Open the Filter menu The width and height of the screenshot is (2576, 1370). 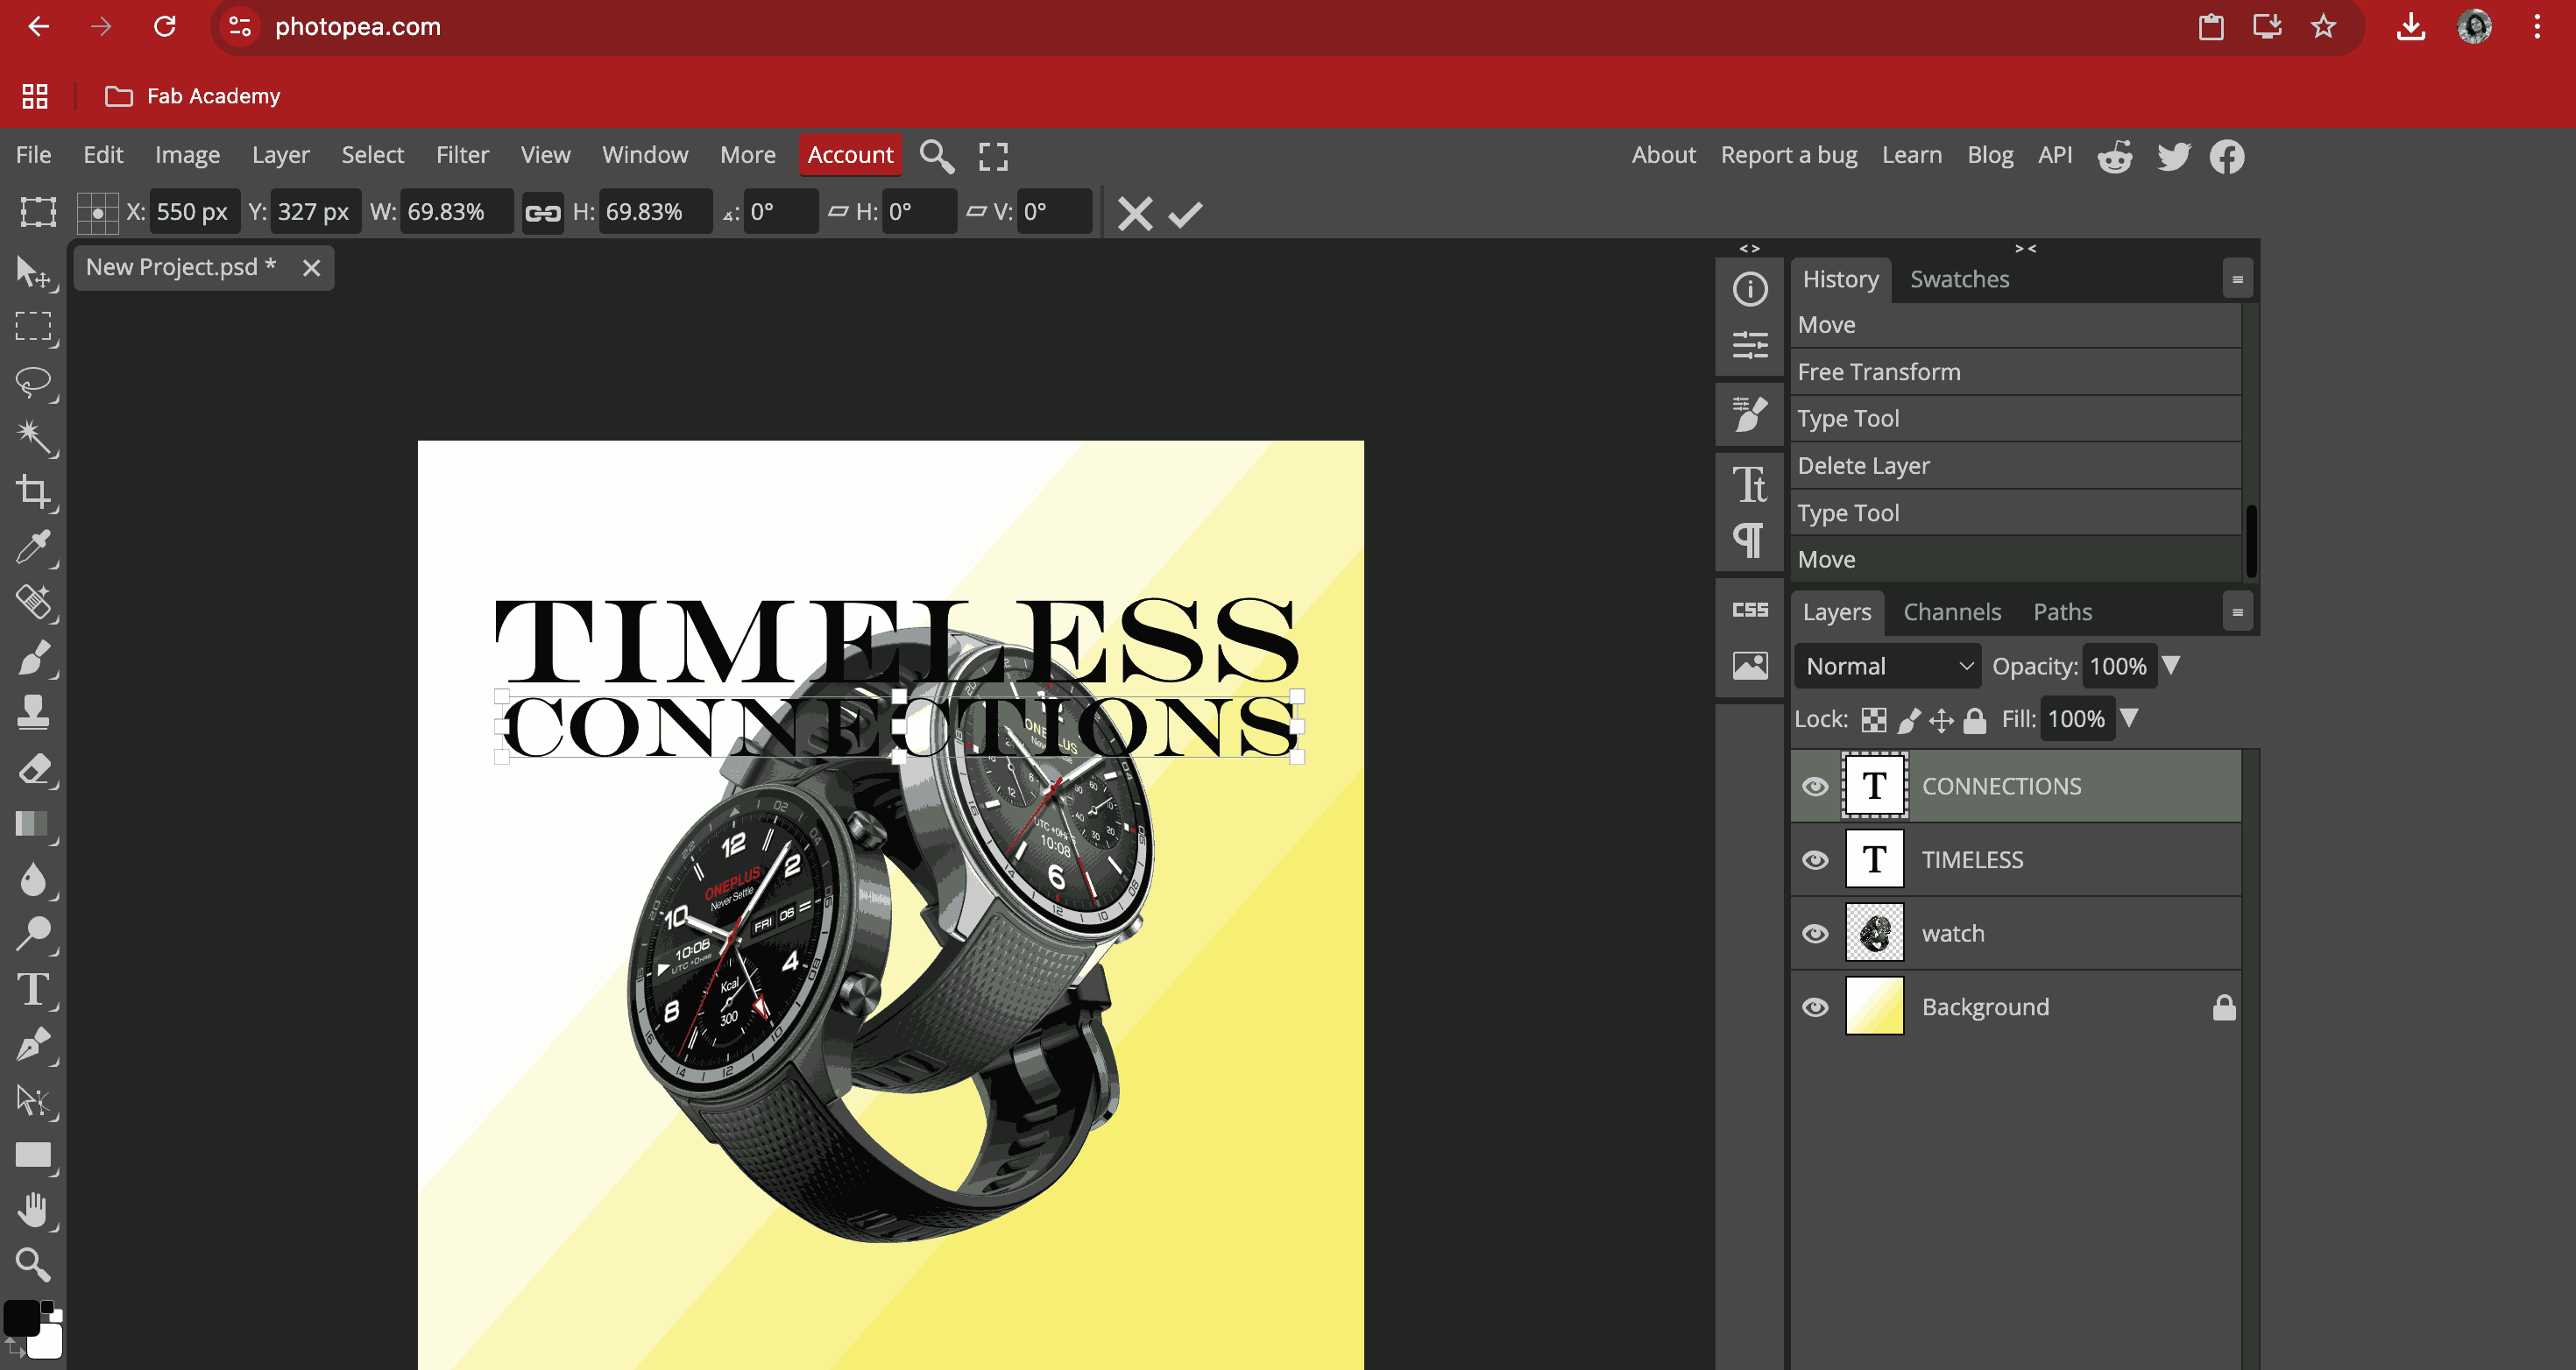[462, 155]
